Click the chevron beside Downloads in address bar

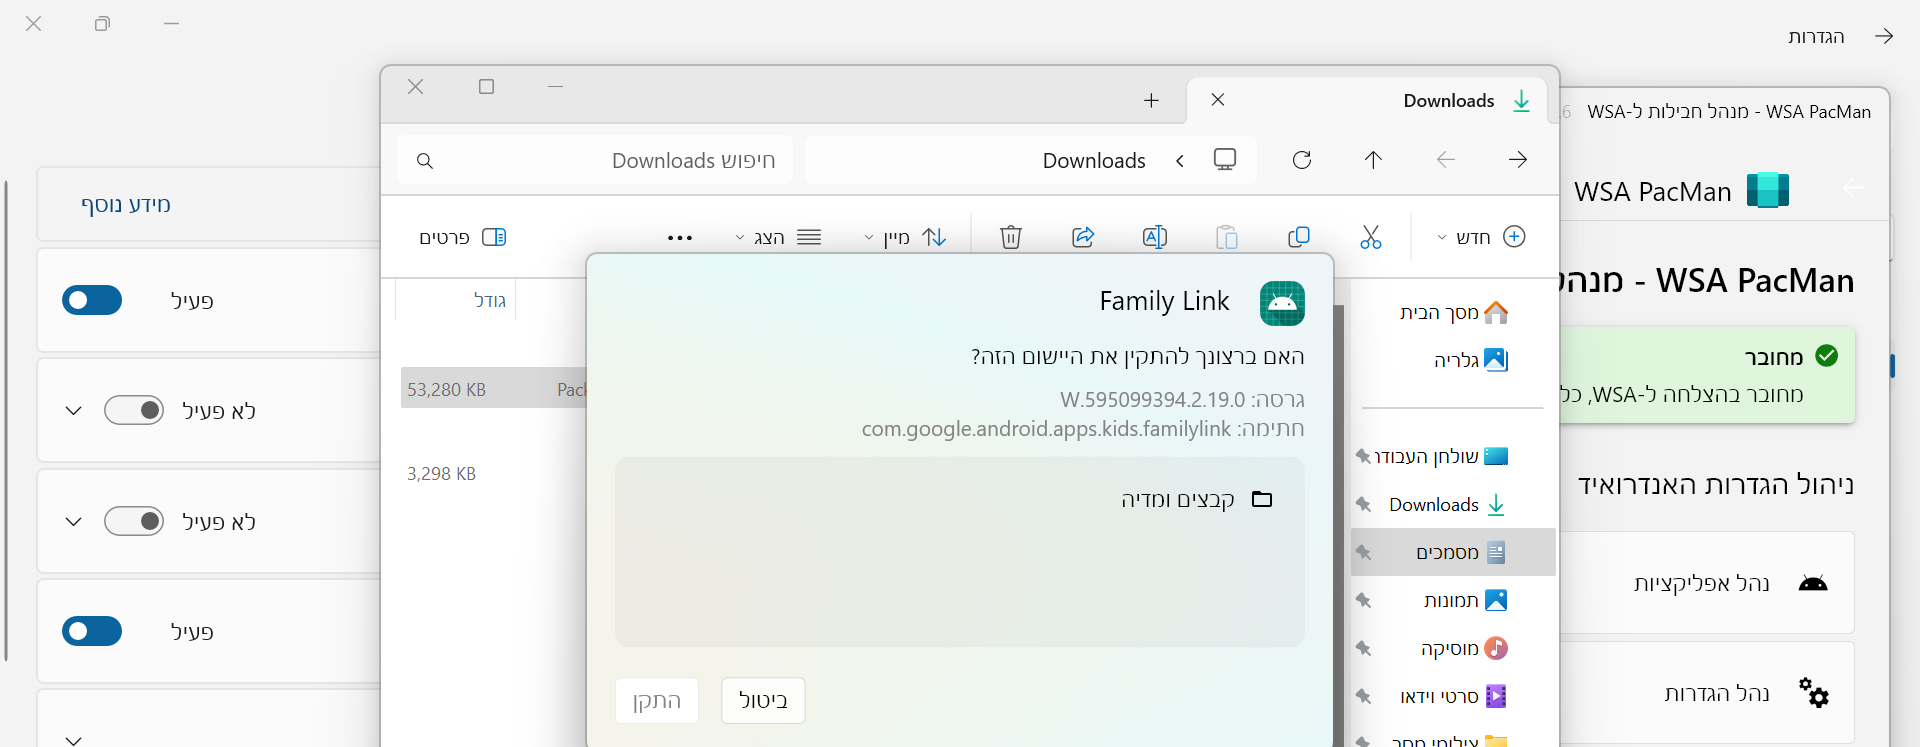pyautogui.click(x=1180, y=161)
